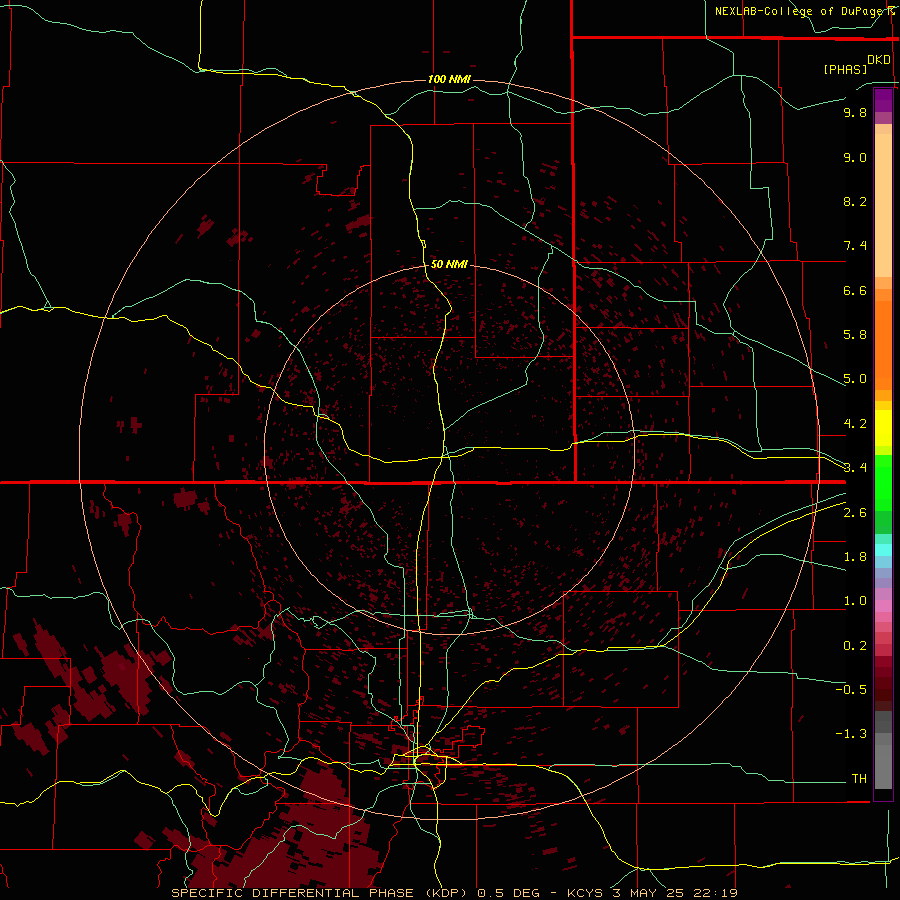Click the [PHAS] legend unit label

point(845,69)
